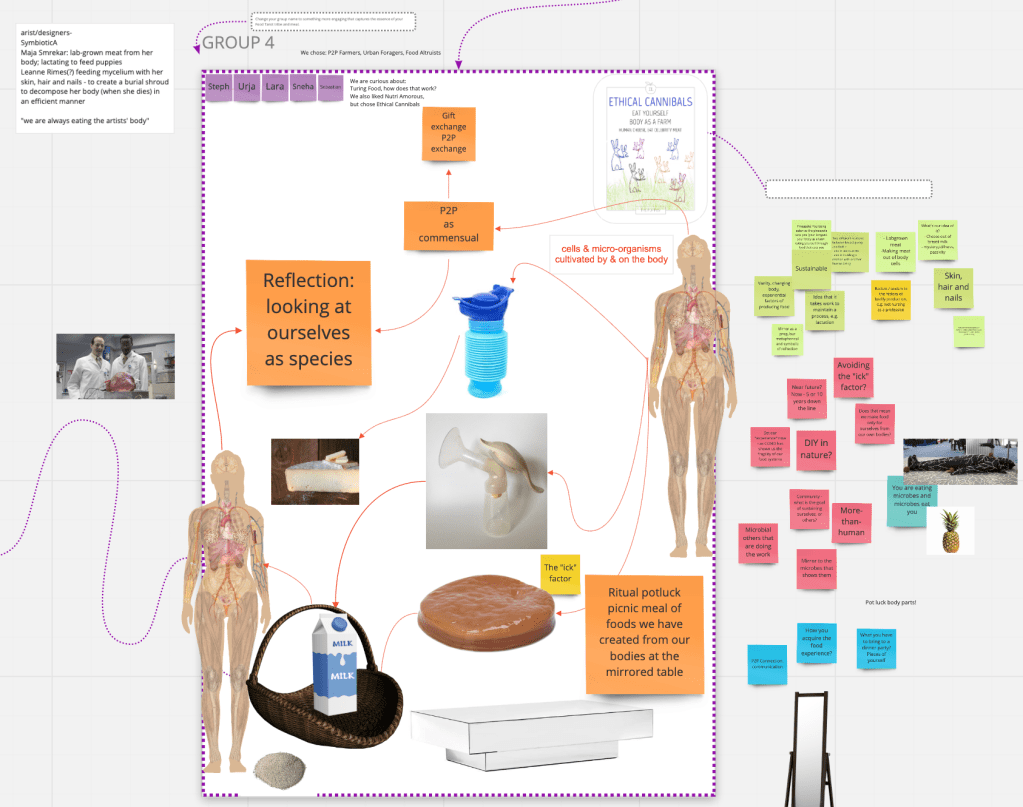Select the green Skin, hair and nails note

tap(953, 288)
